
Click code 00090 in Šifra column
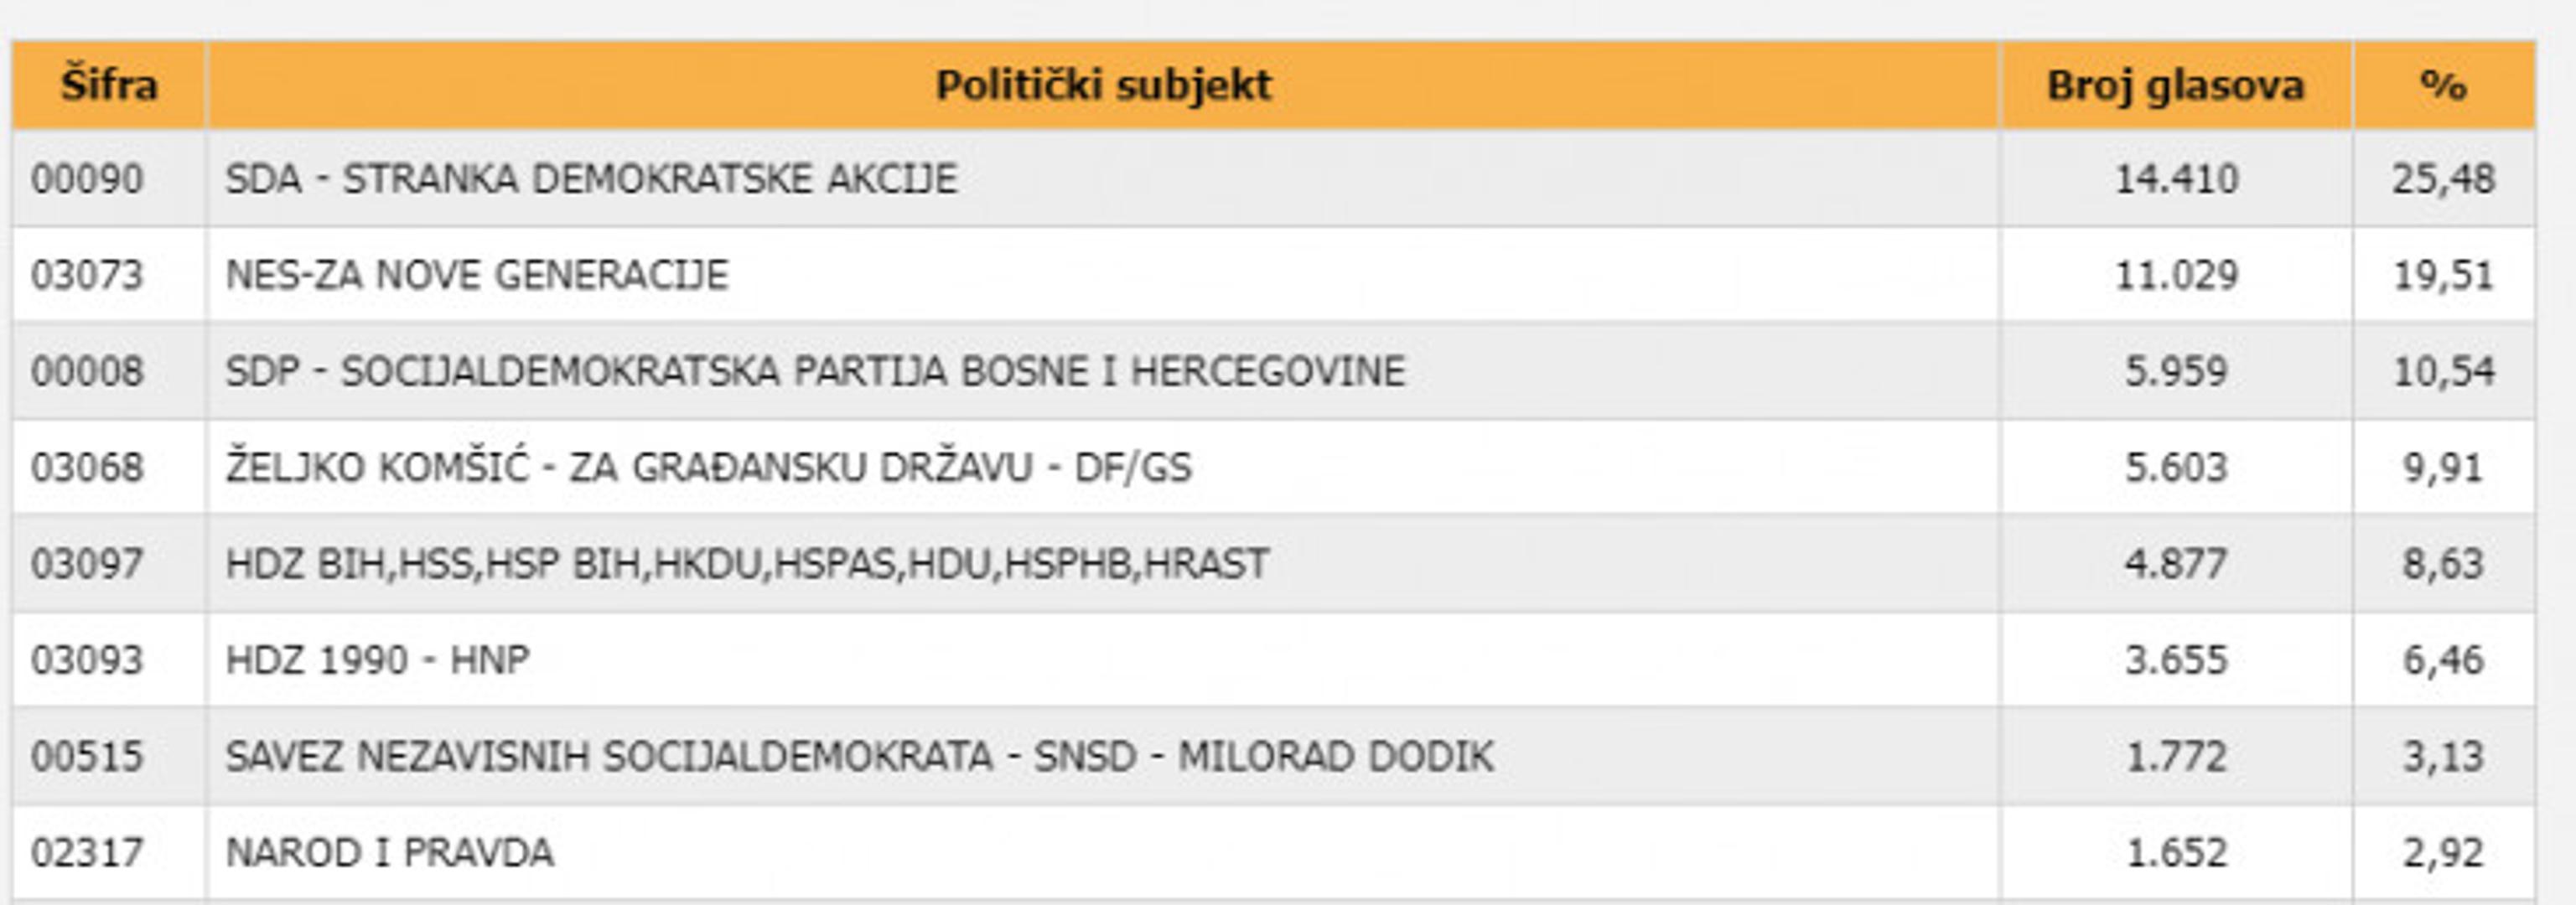tap(87, 179)
